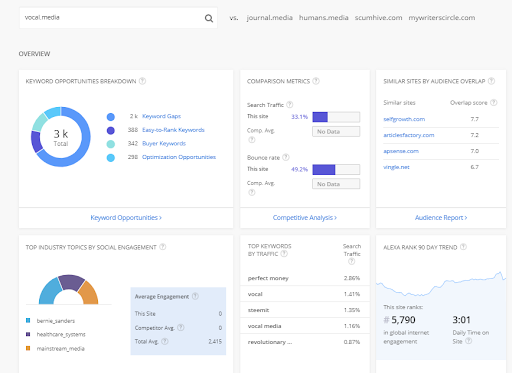Open selfgrowth.com similar site link
512x373 pixels.
pyautogui.click(x=404, y=119)
